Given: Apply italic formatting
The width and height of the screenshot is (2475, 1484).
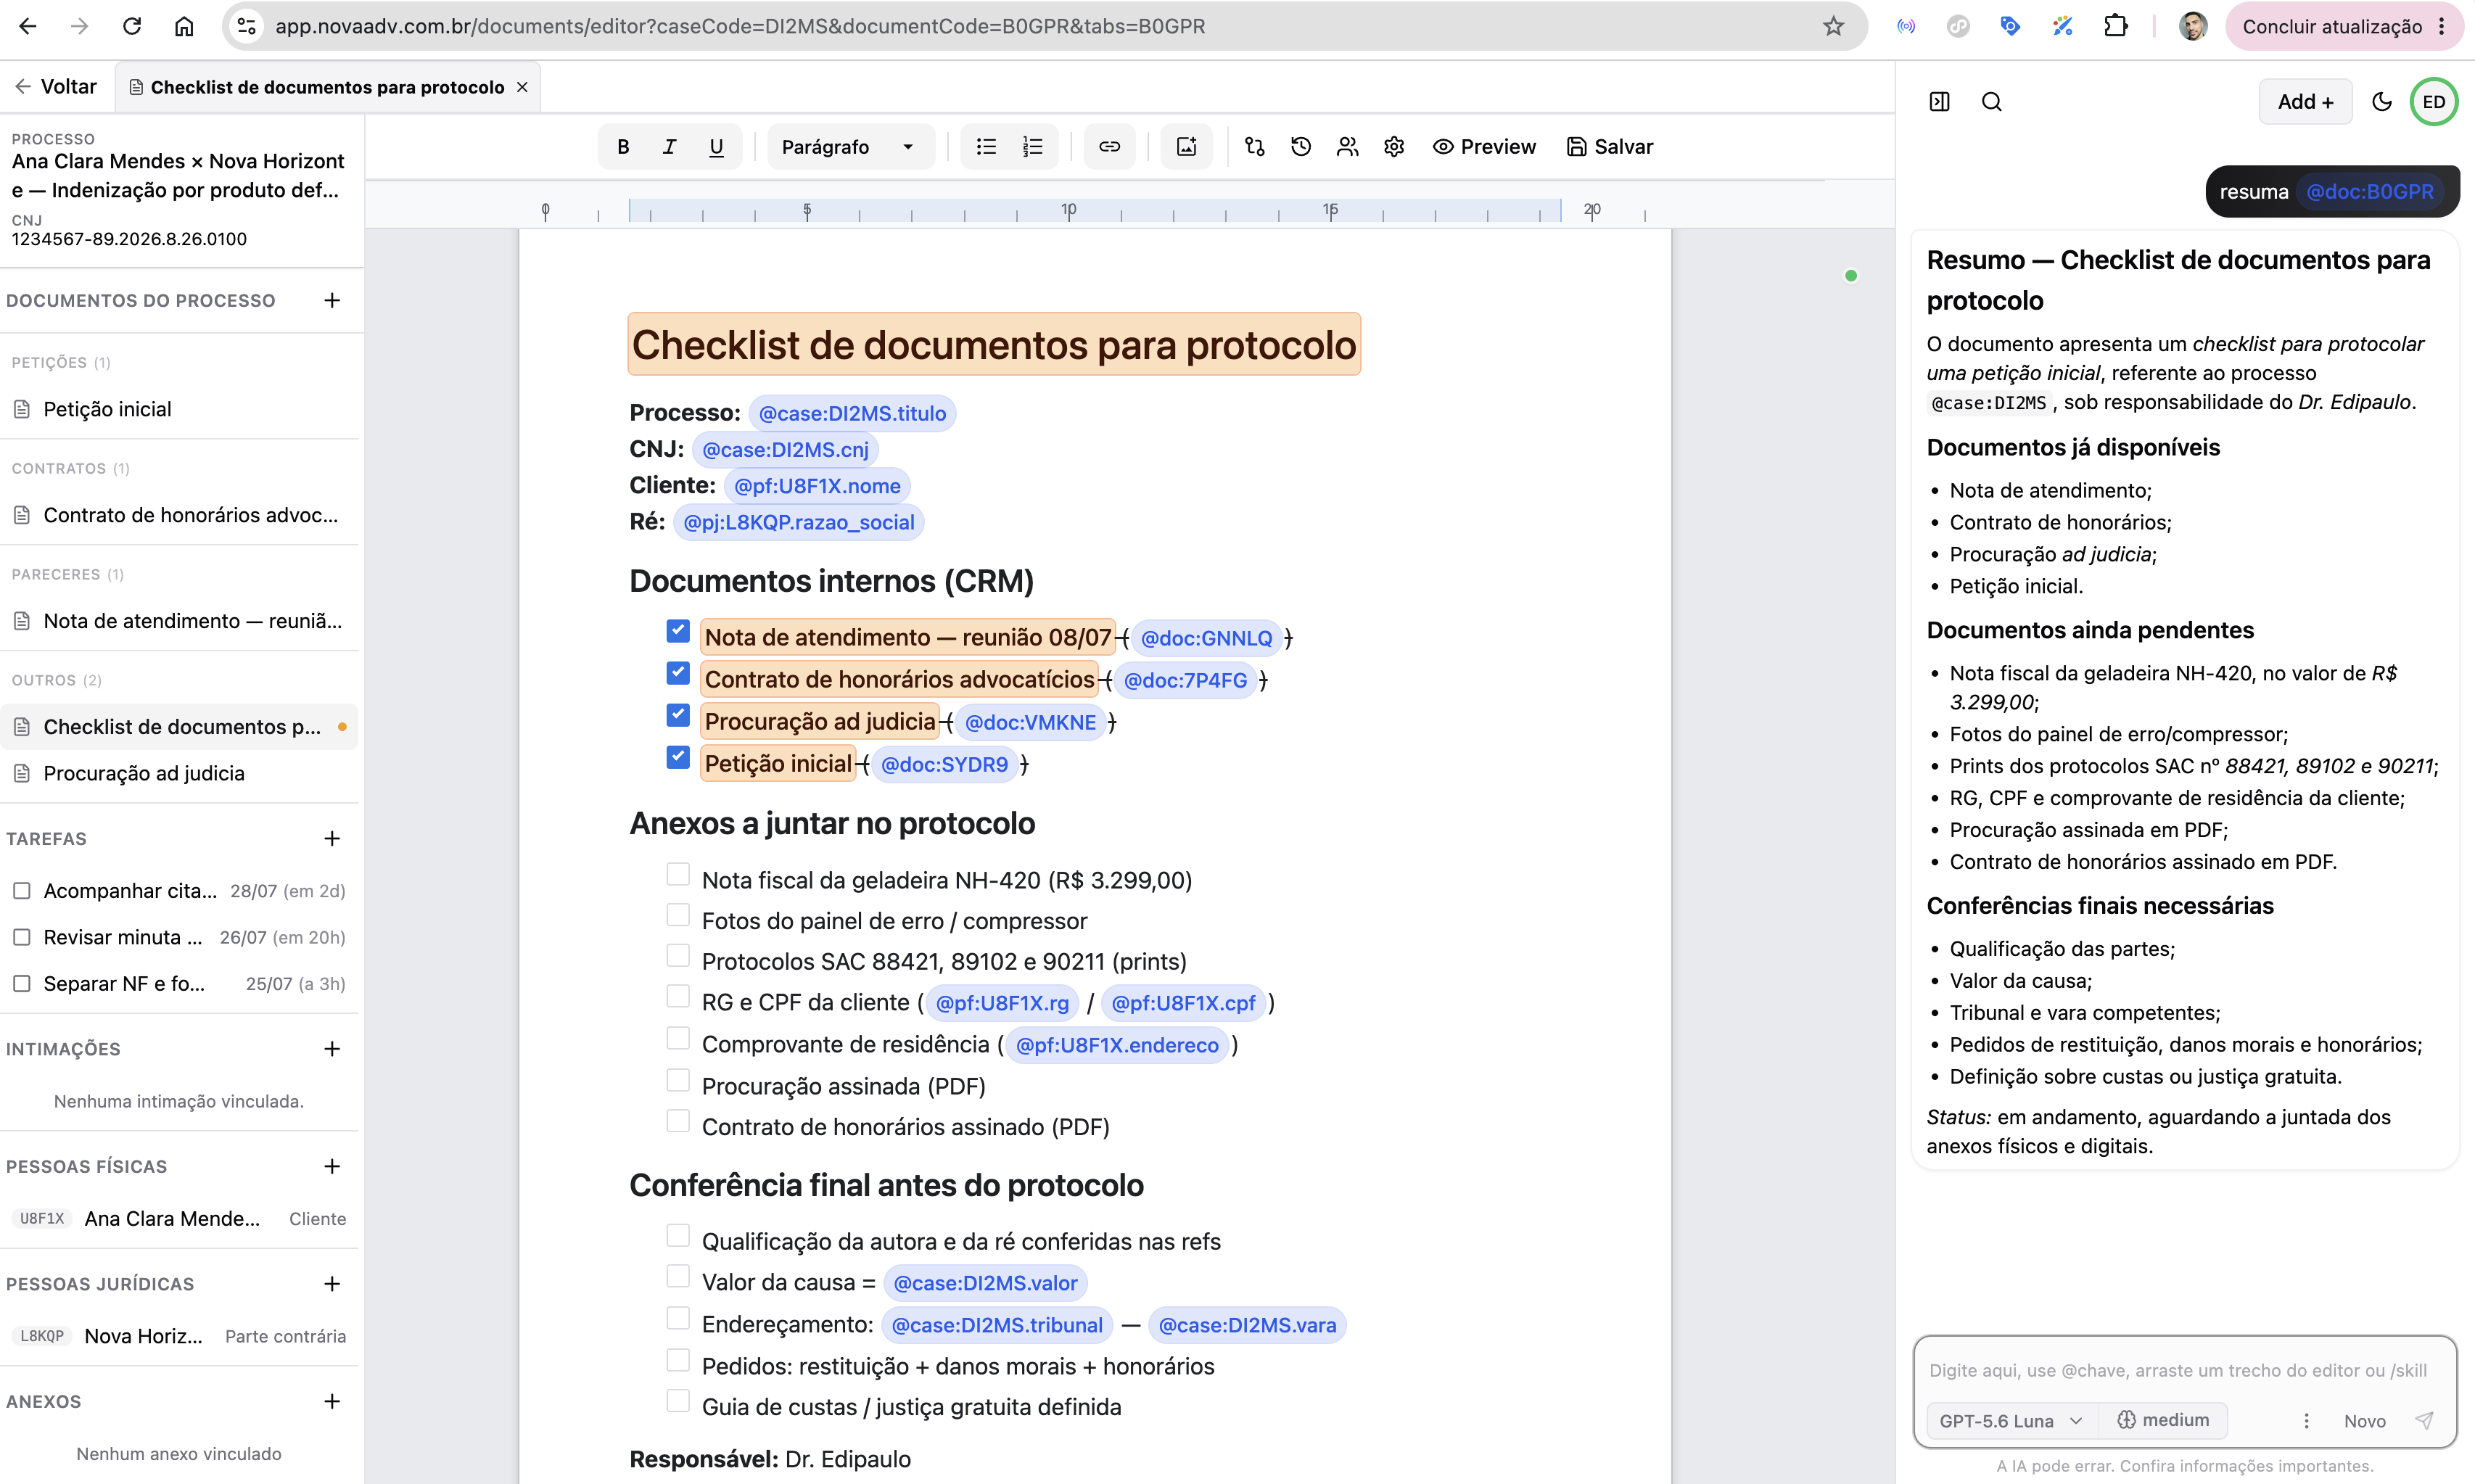Looking at the screenshot, I should coord(669,147).
